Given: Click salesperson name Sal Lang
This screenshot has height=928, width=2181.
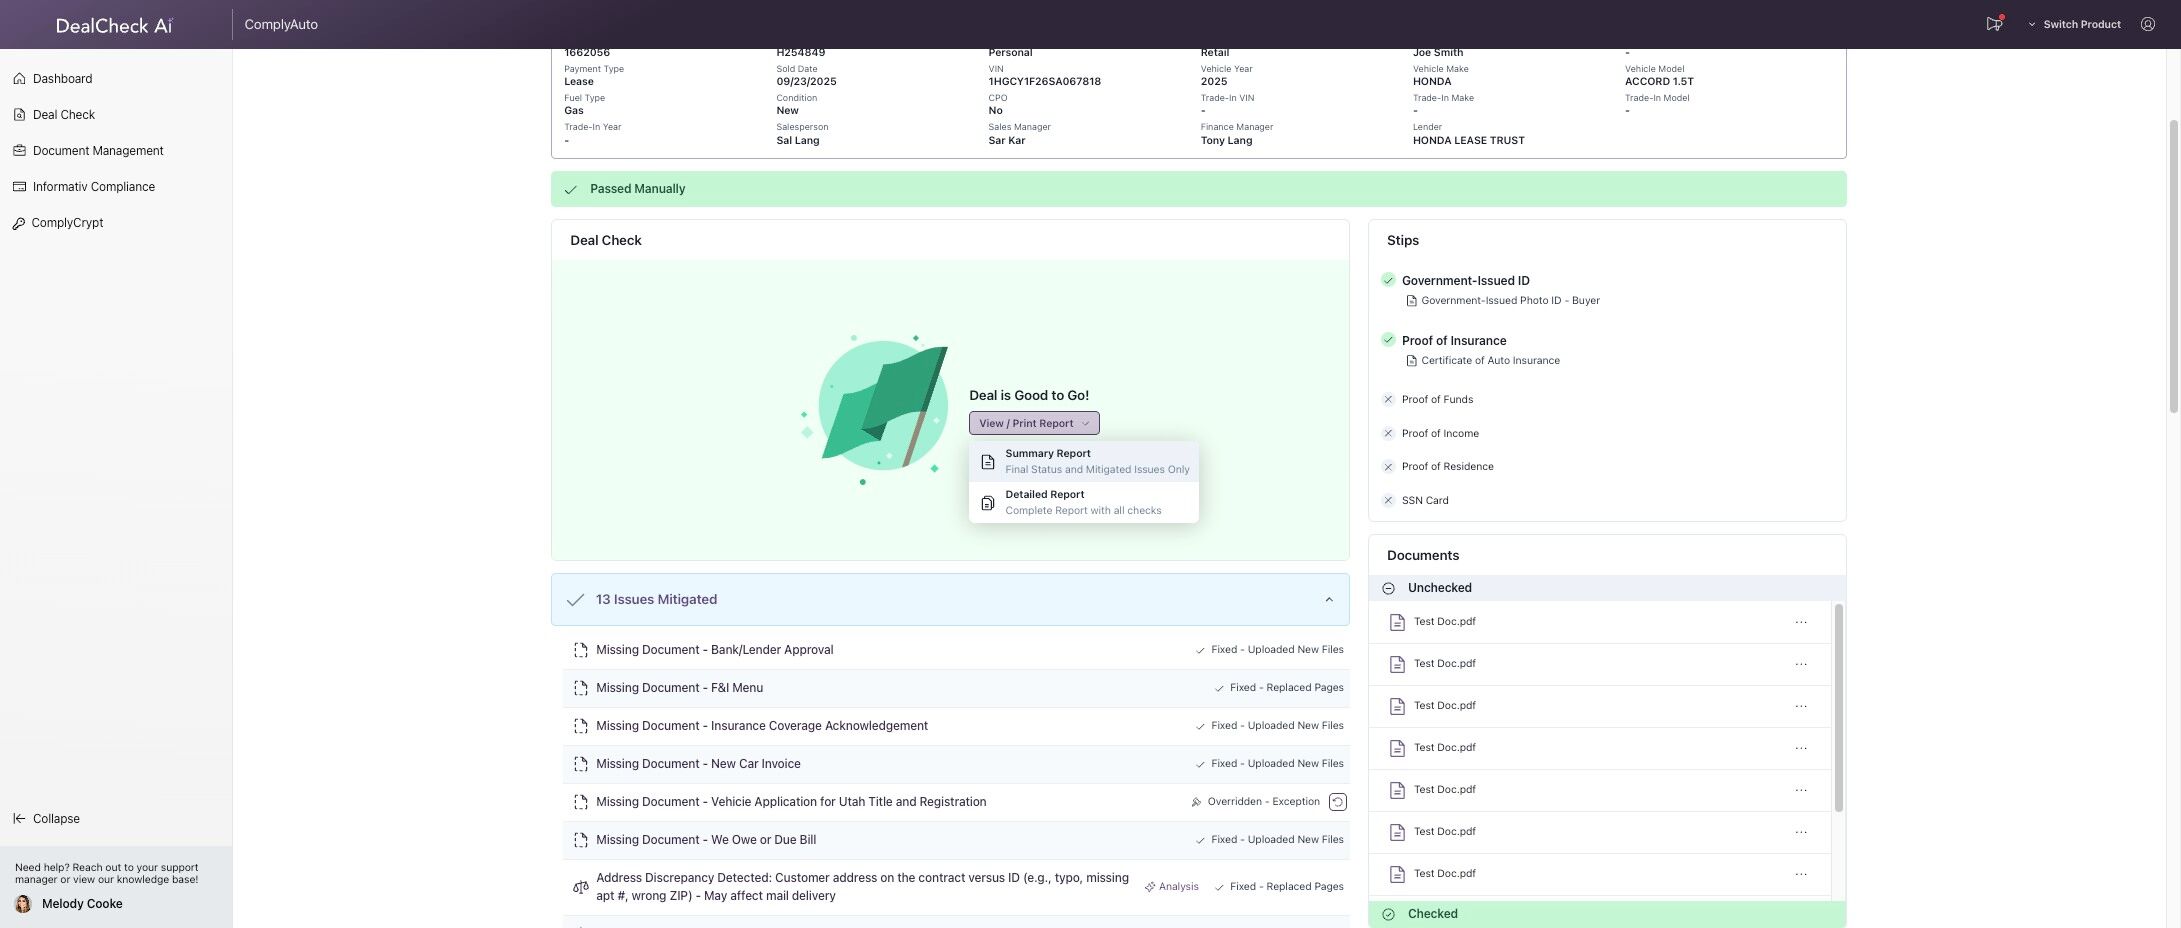Looking at the screenshot, I should coord(797,141).
